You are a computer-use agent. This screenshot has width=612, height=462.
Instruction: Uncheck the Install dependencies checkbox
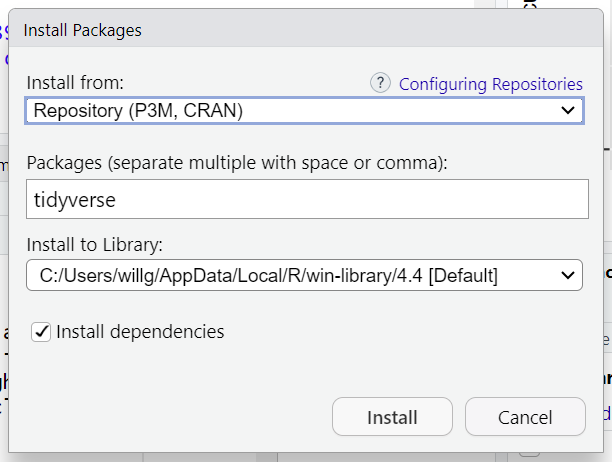[x=41, y=332]
